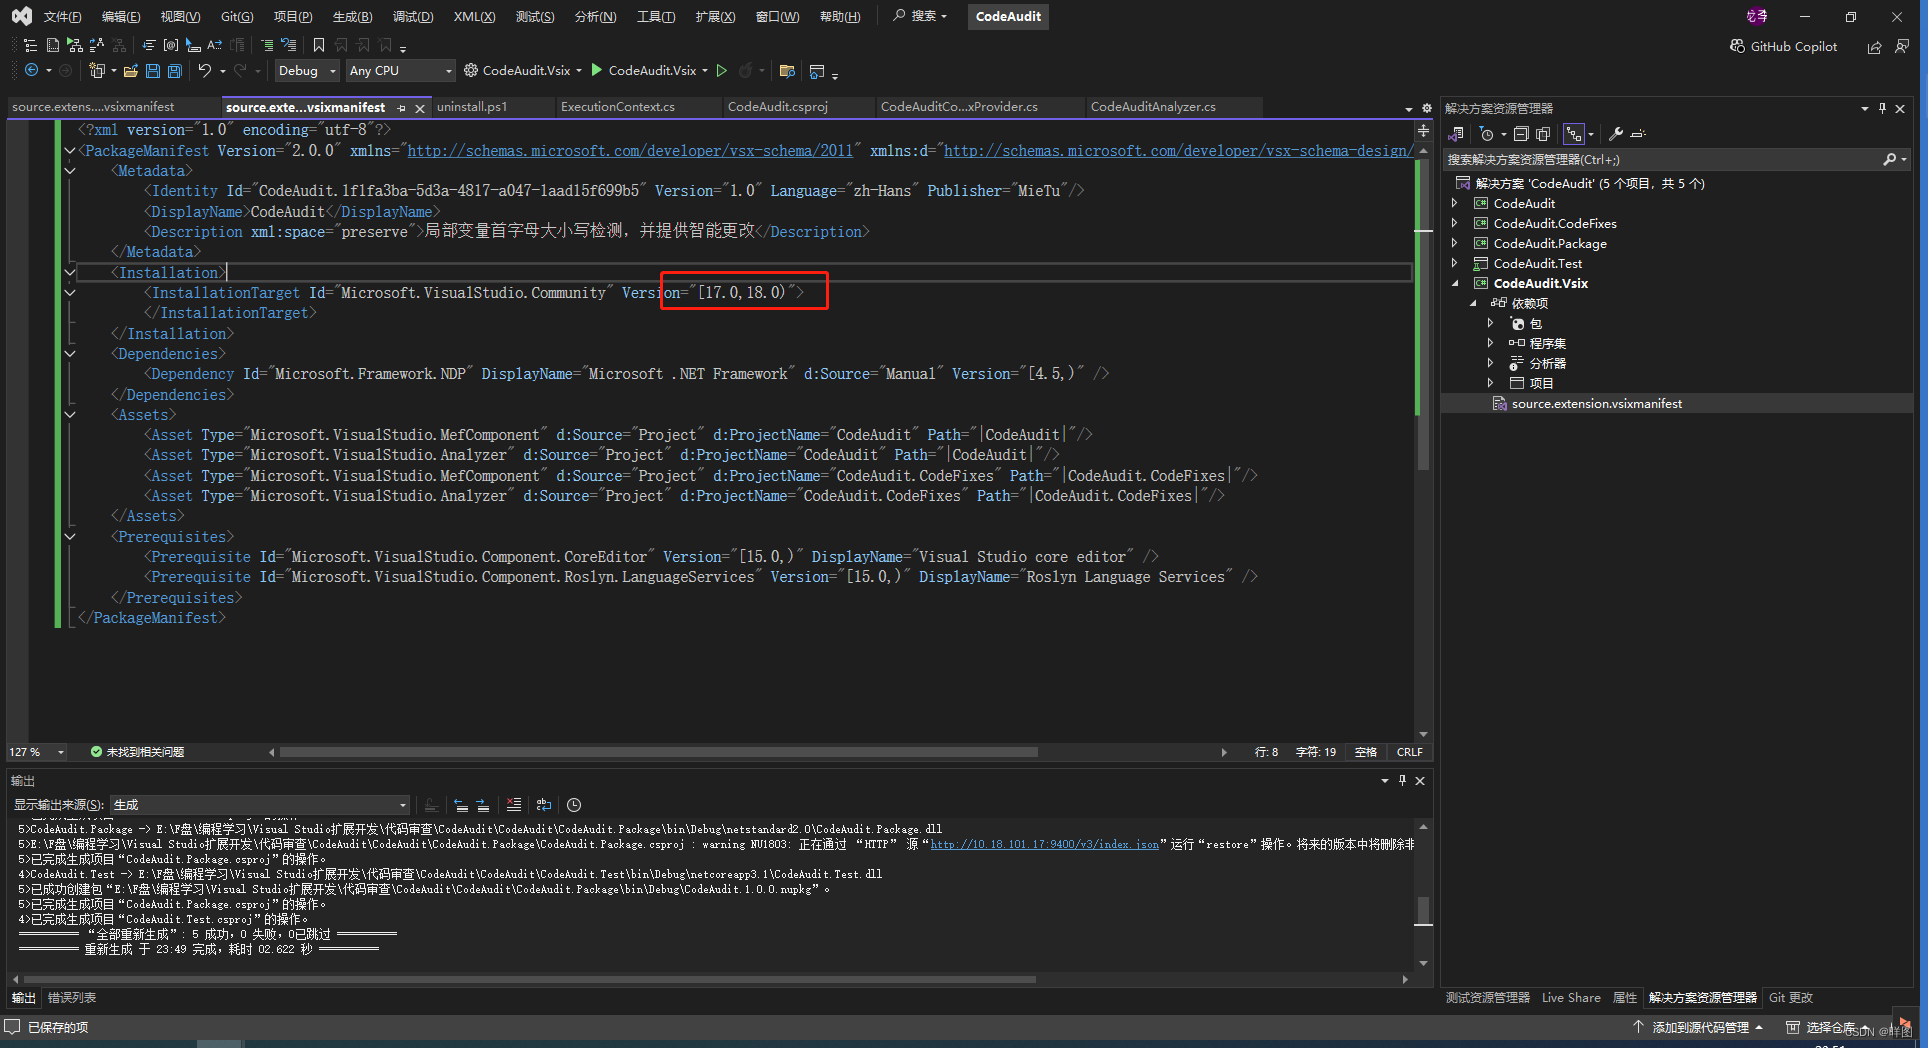1928x1048 pixels.
Task: Click the Open File folder icon
Action: 131,71
